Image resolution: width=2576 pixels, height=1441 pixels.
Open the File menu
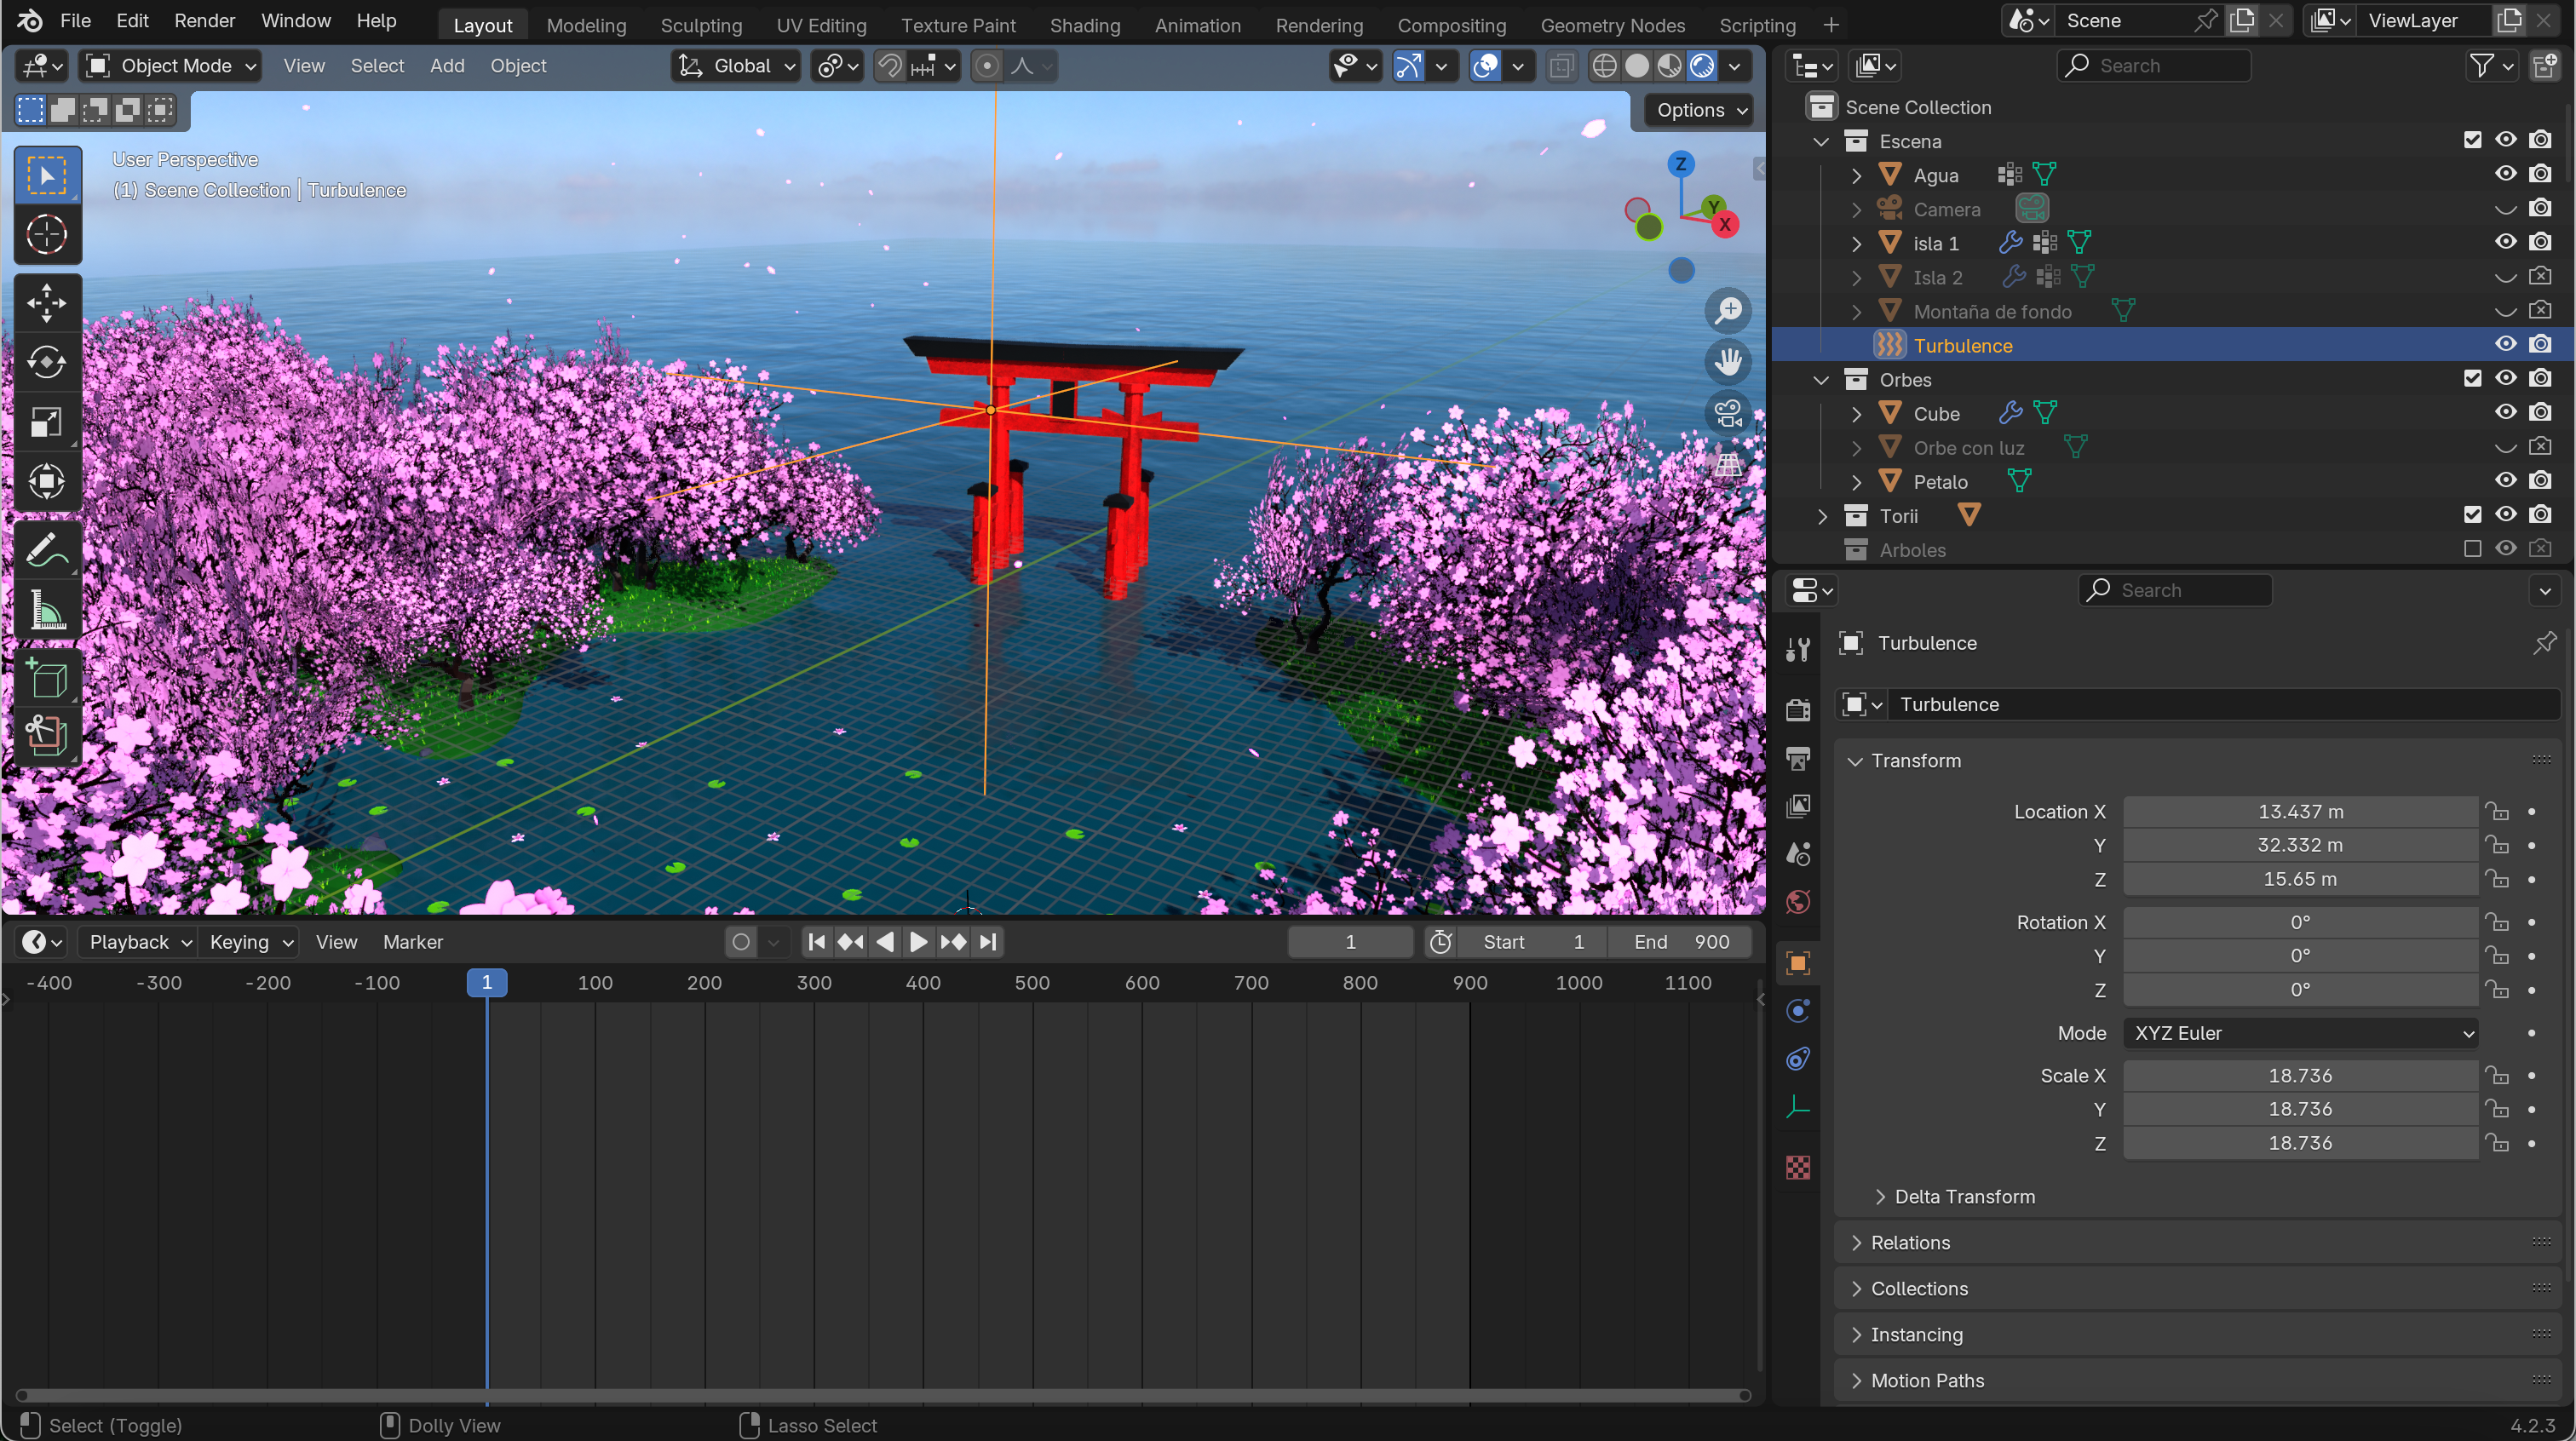pyautogui.click(x=75, y=21)
